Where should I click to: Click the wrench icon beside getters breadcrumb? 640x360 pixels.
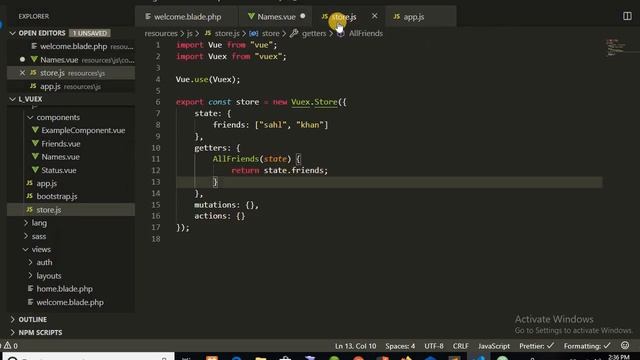tap(294, 33)
